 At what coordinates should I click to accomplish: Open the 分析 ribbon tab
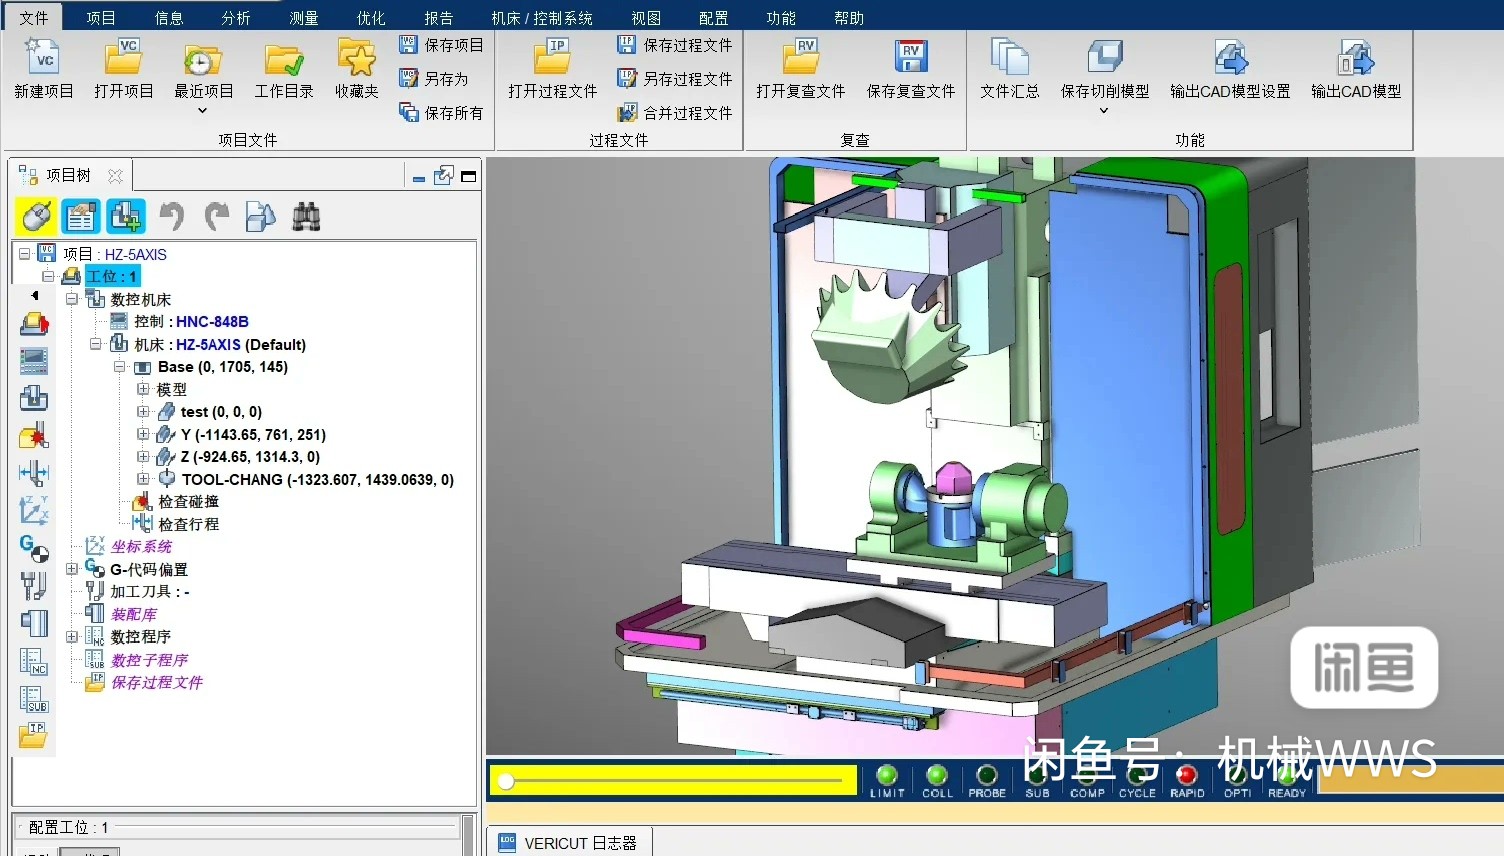point(236,18)
